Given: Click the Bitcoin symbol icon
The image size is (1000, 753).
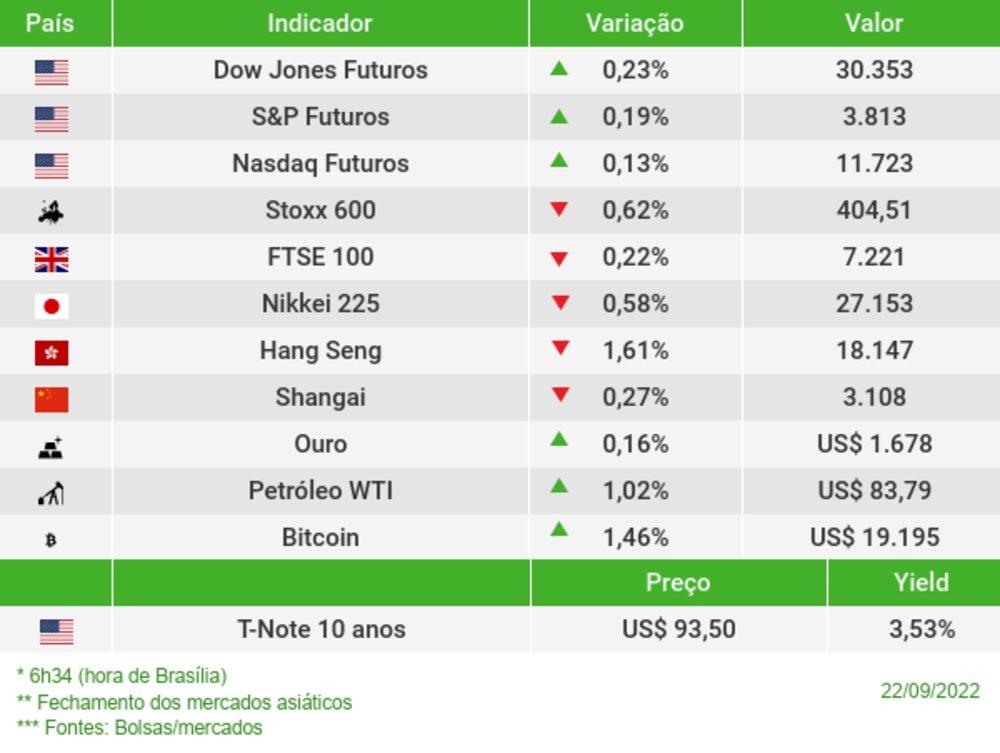Looking at the screenshot, I should point(51,540).
